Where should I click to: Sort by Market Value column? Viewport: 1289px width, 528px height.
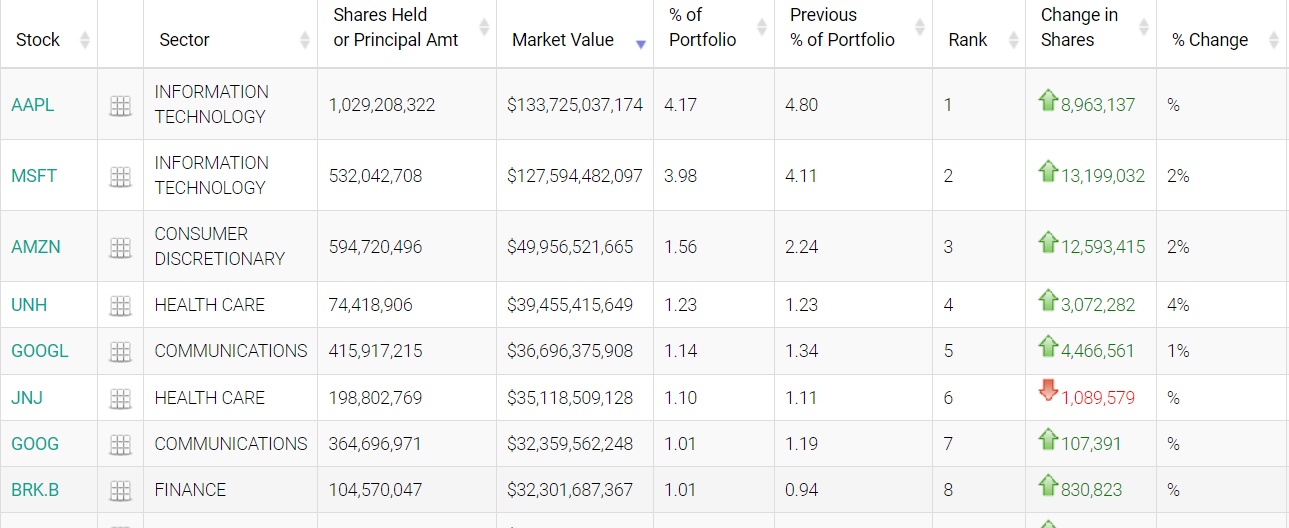563,40
